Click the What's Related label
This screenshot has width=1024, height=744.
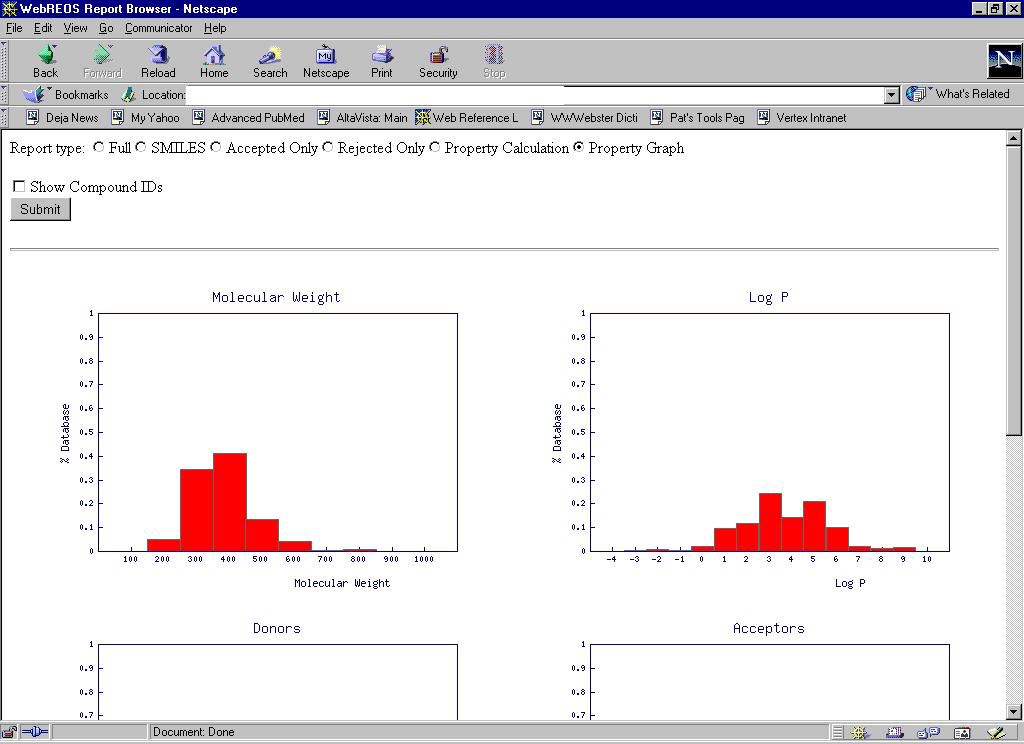click(972, 94)
